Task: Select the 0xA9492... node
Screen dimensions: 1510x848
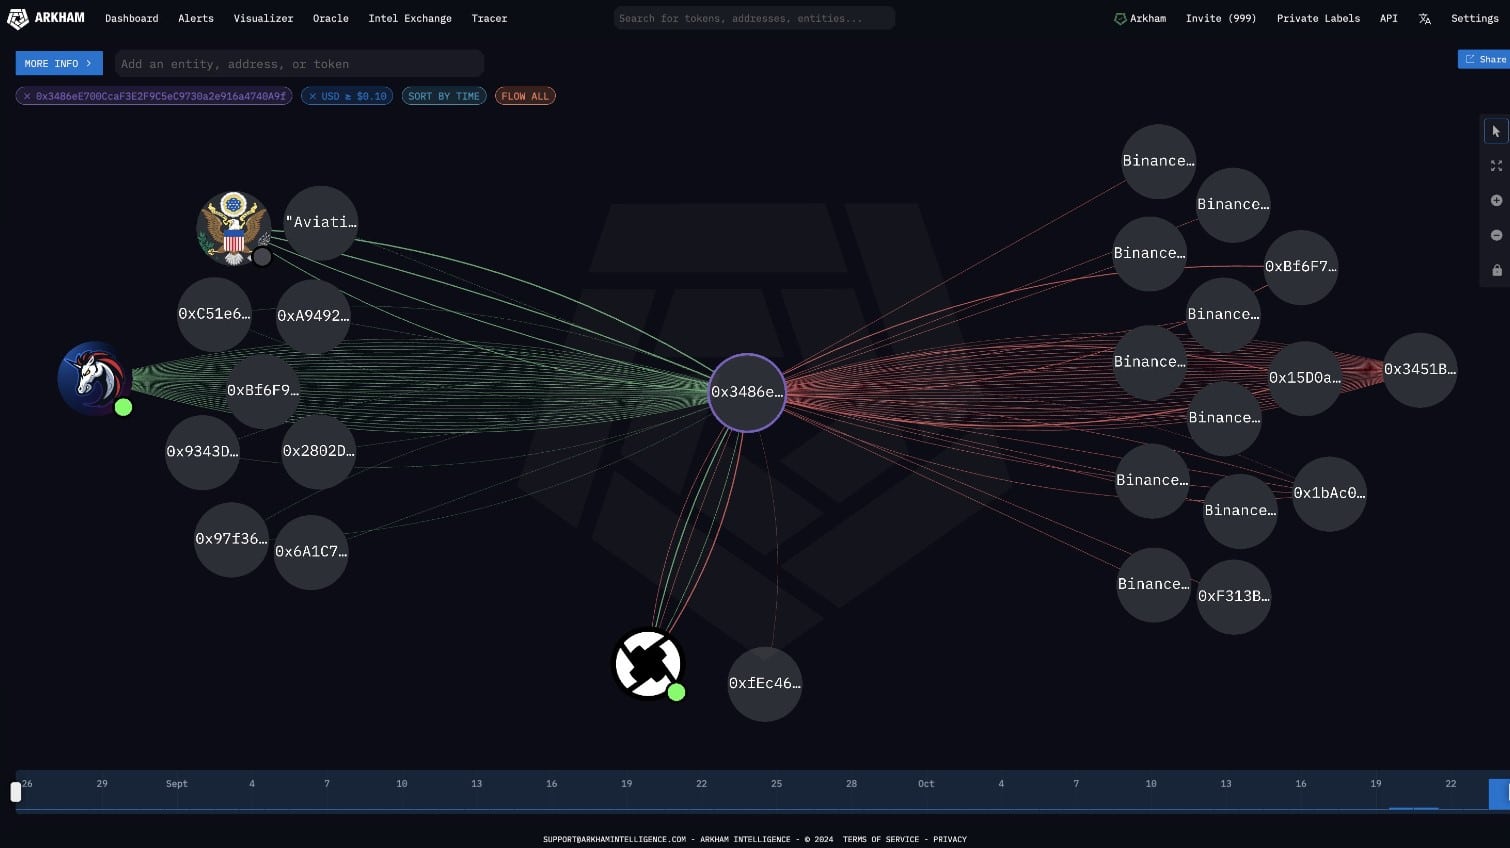Action: tap(313, 316)
